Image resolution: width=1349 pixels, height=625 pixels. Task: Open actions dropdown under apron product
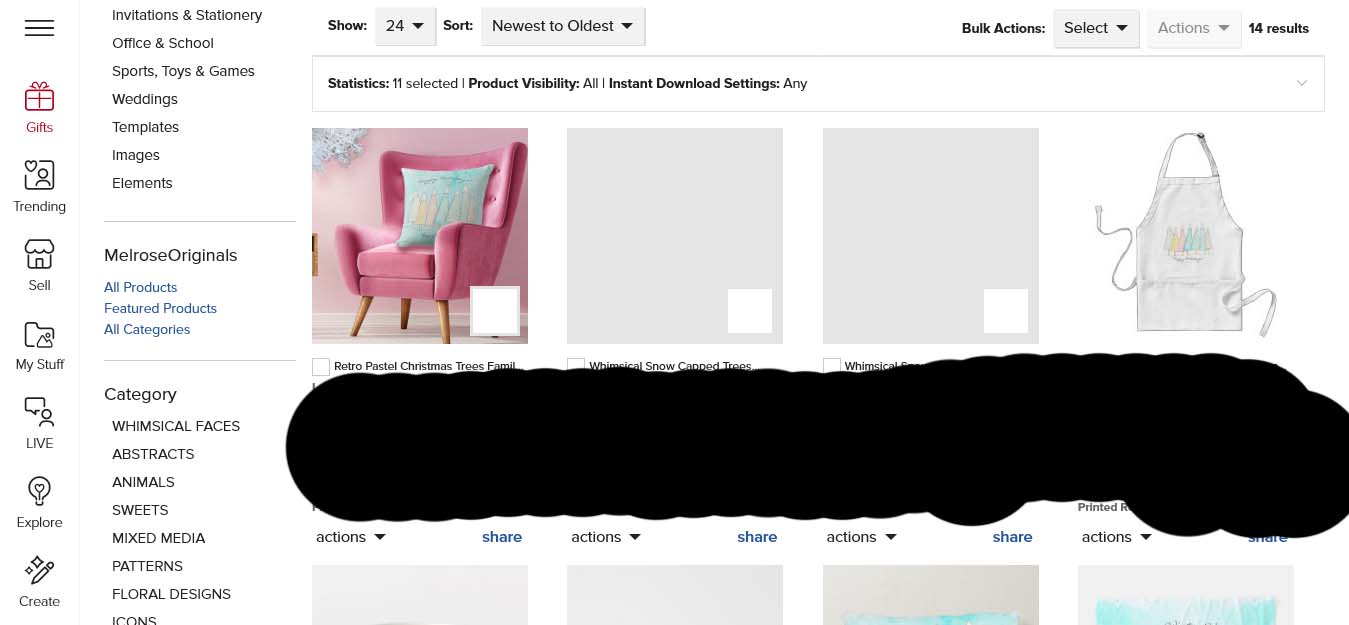pyautogui.click(x=1116, y=537)
